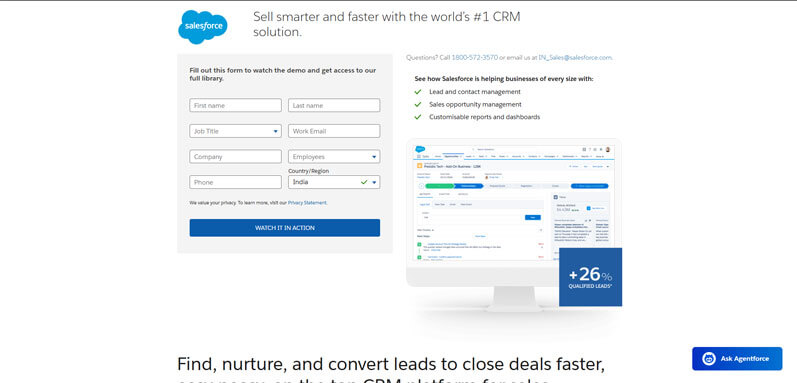Click 'See how Salesforce is helping businesses' text
Screen dimensions: 797x383
(504, 79)
